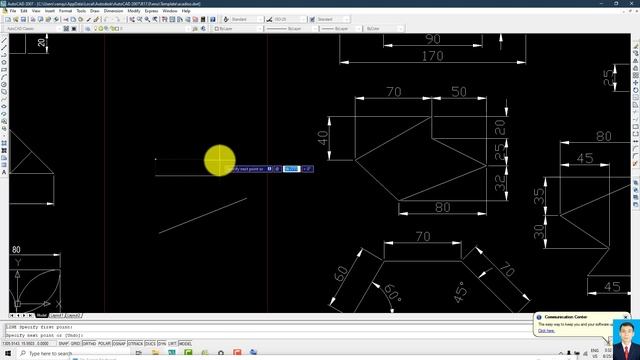Open the Table Style Standard dropdown
Viewport: 640px width, 360px height.
click(333, 20)
